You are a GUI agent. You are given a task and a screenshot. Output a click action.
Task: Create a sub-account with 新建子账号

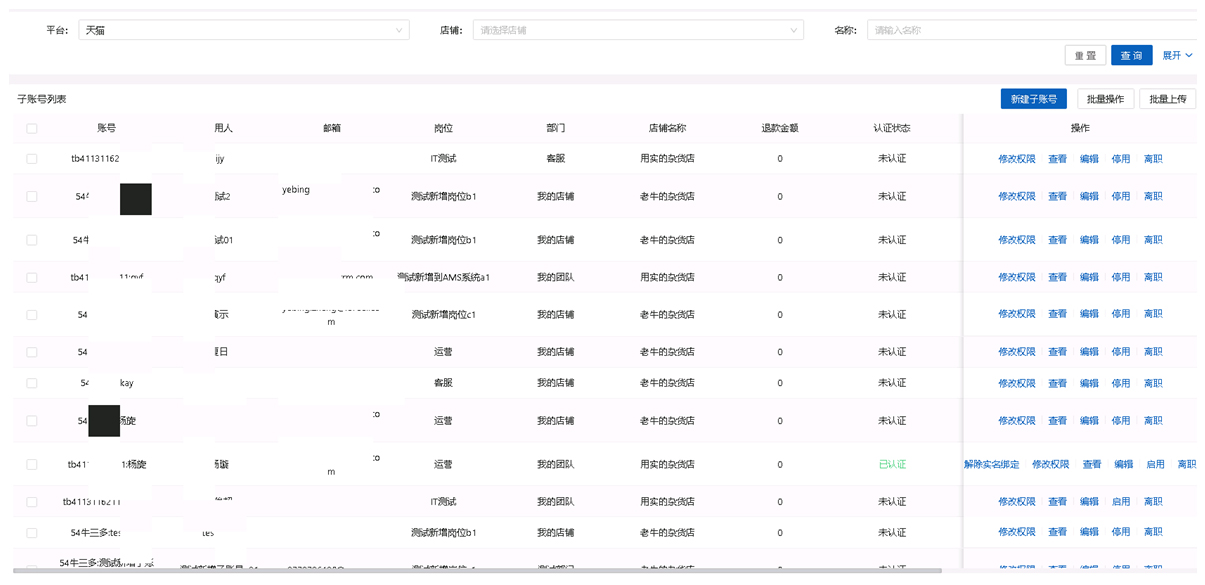coord(1033,99)
